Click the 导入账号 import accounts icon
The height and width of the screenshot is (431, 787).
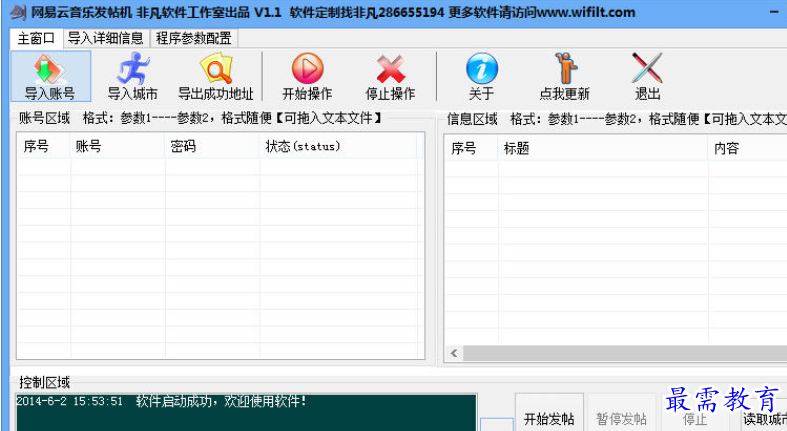50,76
